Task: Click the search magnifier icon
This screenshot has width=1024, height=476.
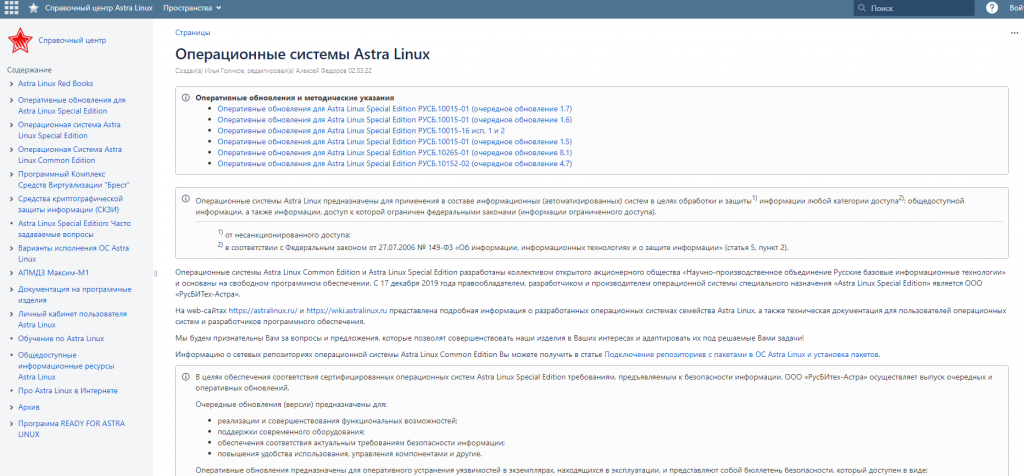Action: click(862, 8)
